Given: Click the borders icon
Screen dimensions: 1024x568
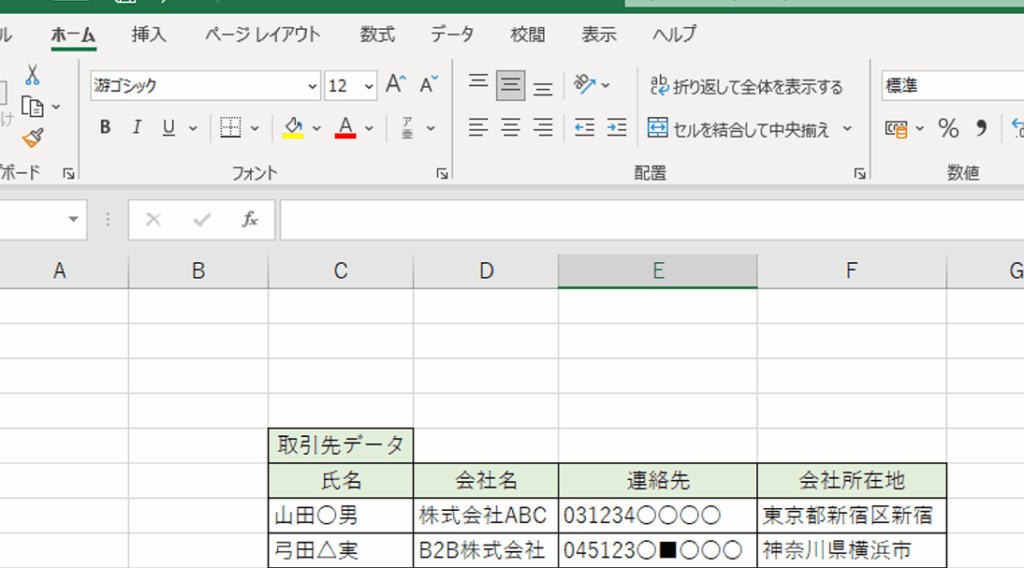Looking at the screenshot, I should (x=231, y=128).
